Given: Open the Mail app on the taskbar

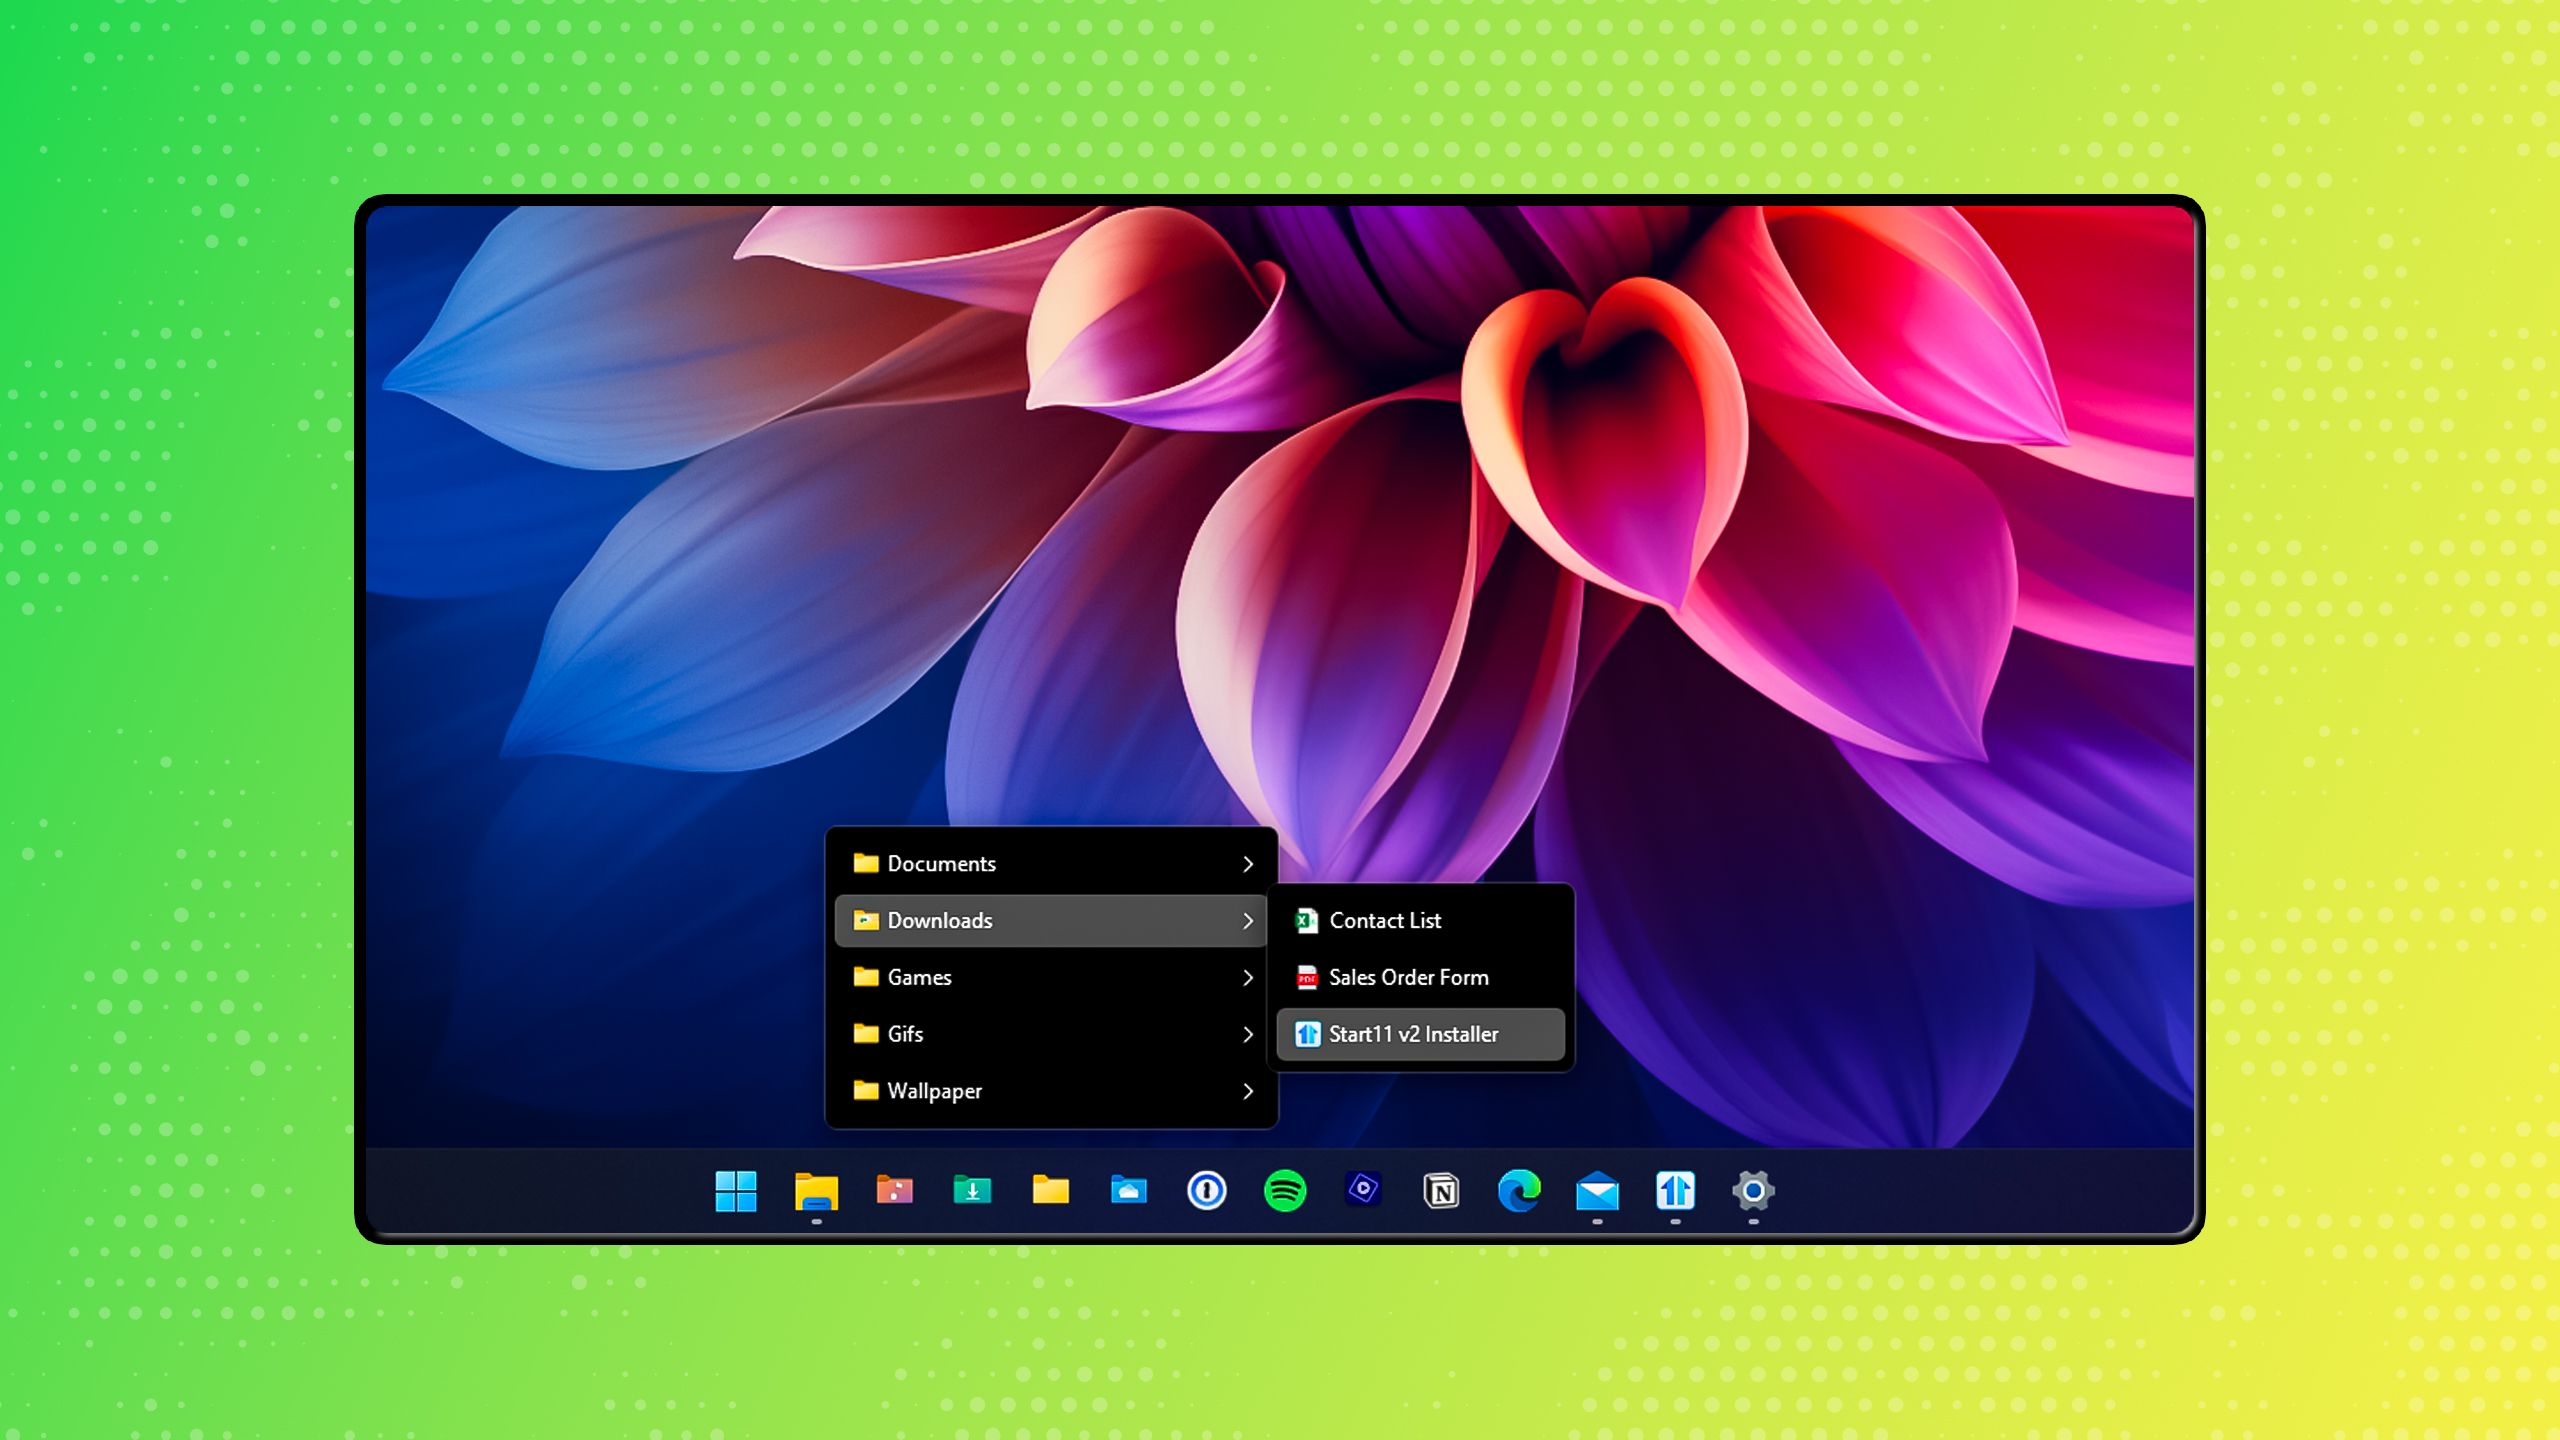Looking at the screenshot, I should [x=1597, y=1191].
